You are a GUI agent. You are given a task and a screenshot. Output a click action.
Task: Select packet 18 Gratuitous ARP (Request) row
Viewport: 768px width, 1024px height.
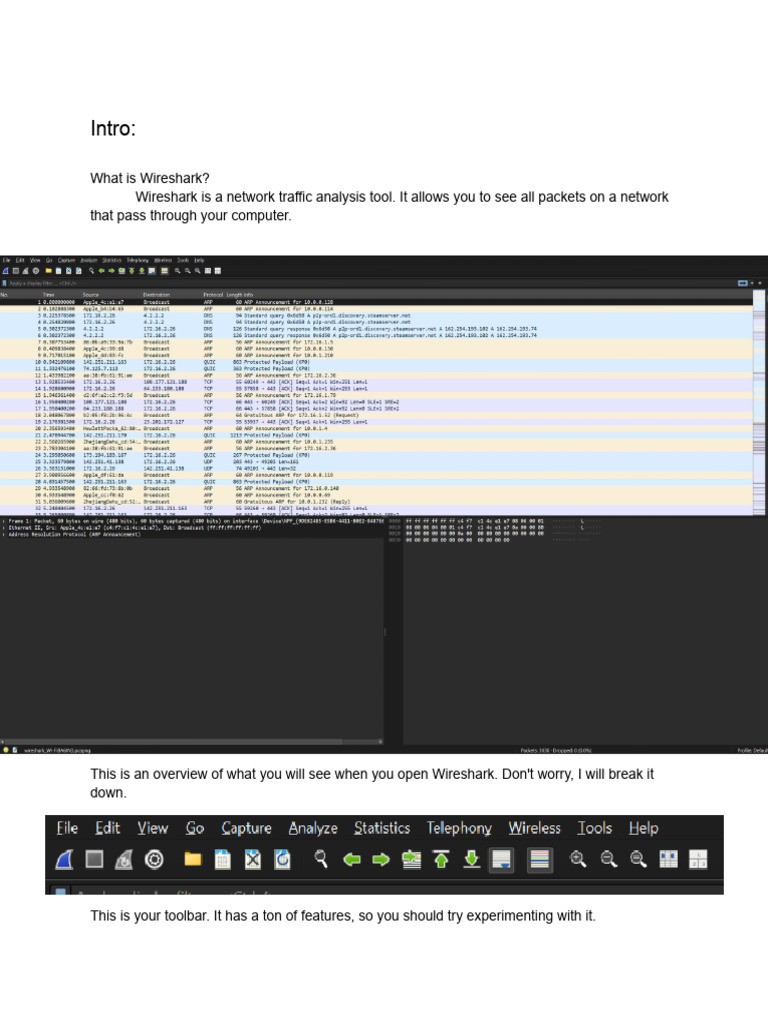tap(376, 415)
